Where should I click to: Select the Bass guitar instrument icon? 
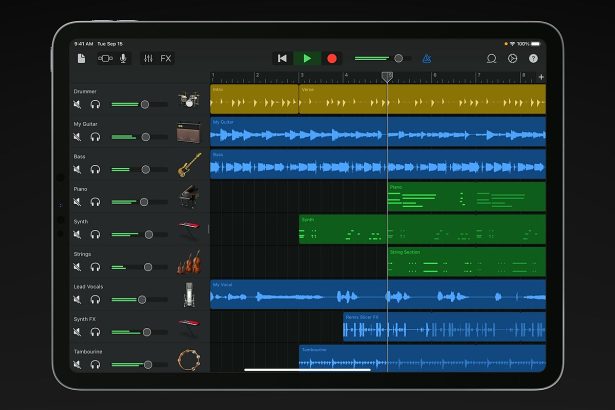point(189,165)
